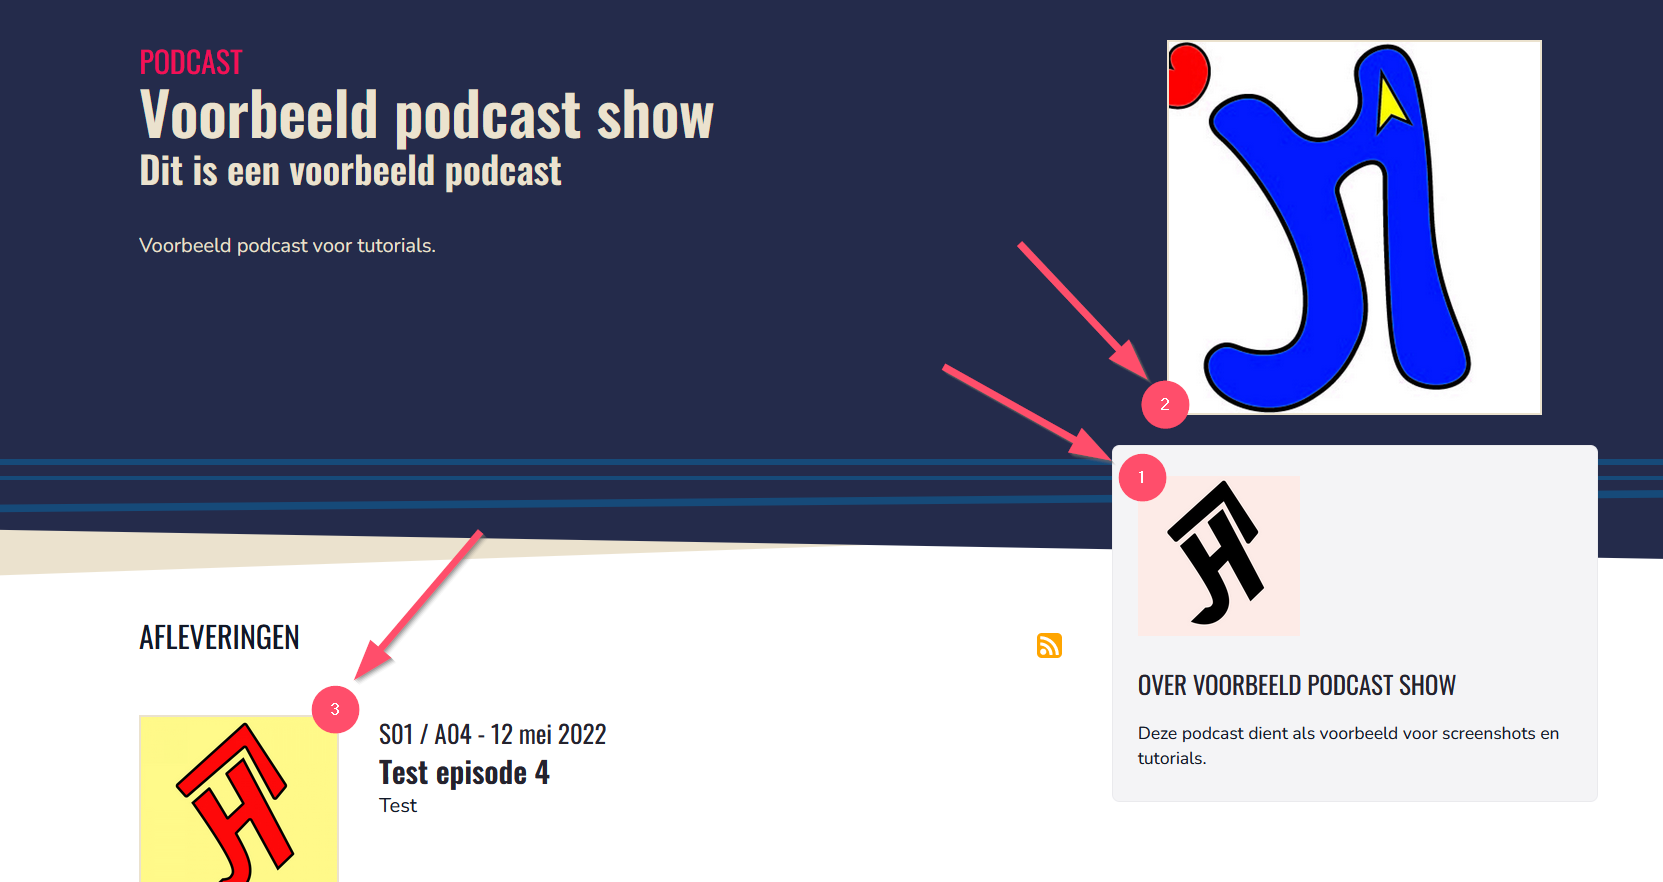
Task: Click the text Voorbeeld podcast voor tutorials.
Action: click(x=287, y=245)
